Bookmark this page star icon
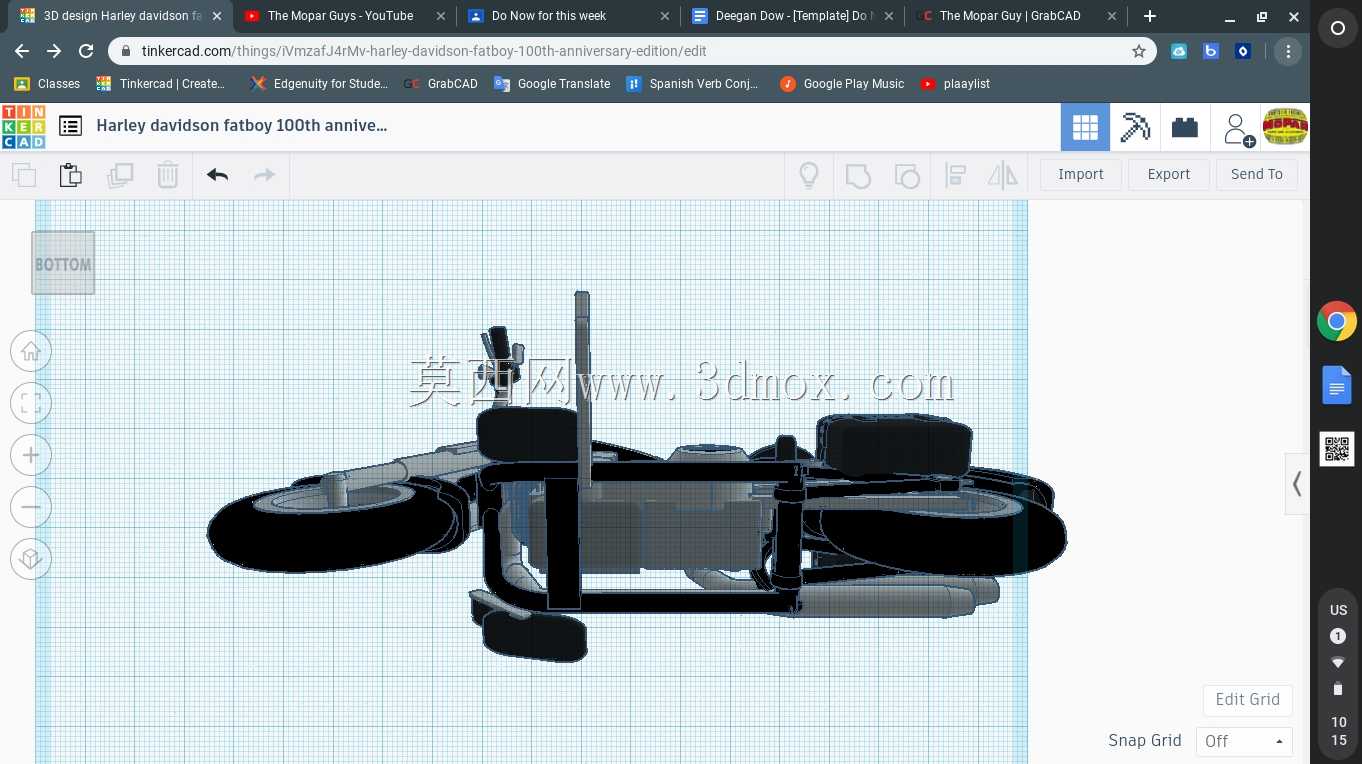This screenshot has width=1362, height=764. click(x=1138, y=51)
